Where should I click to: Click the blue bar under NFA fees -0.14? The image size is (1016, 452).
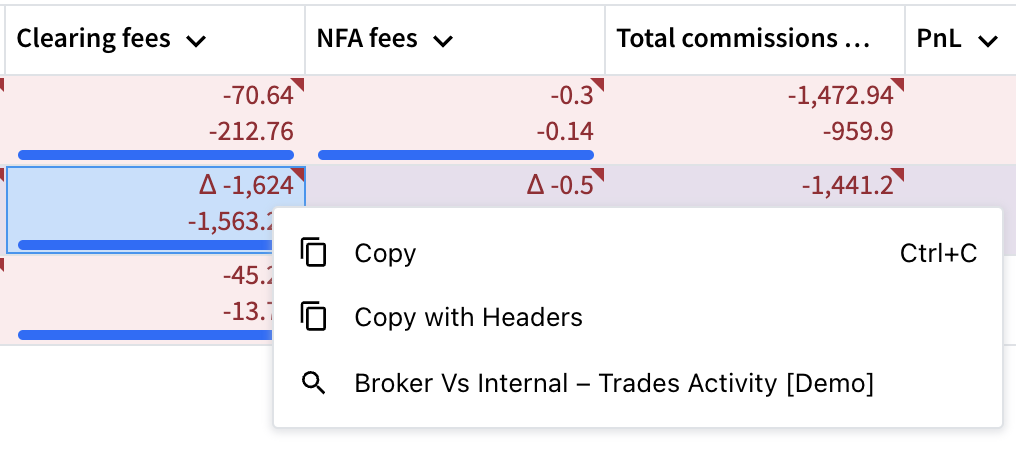[x=456, y=155]
